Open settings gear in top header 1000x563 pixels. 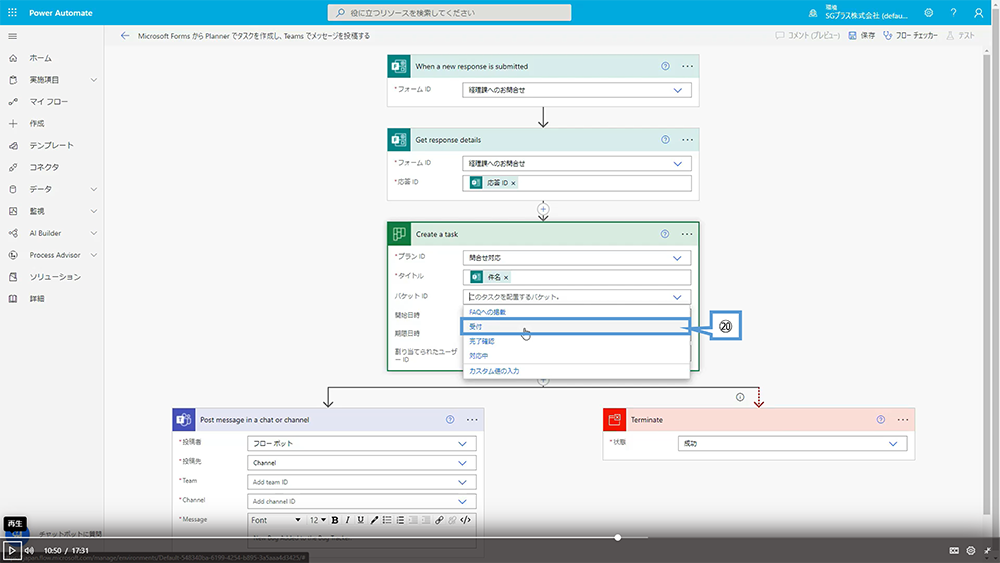pos(929,13)
